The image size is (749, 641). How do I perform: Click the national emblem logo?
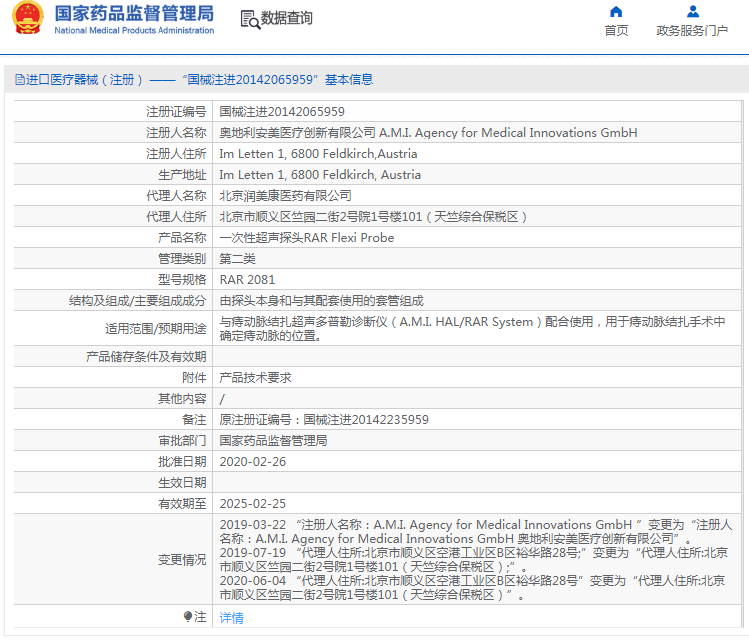pyautogui.click(x=28, y=18)
